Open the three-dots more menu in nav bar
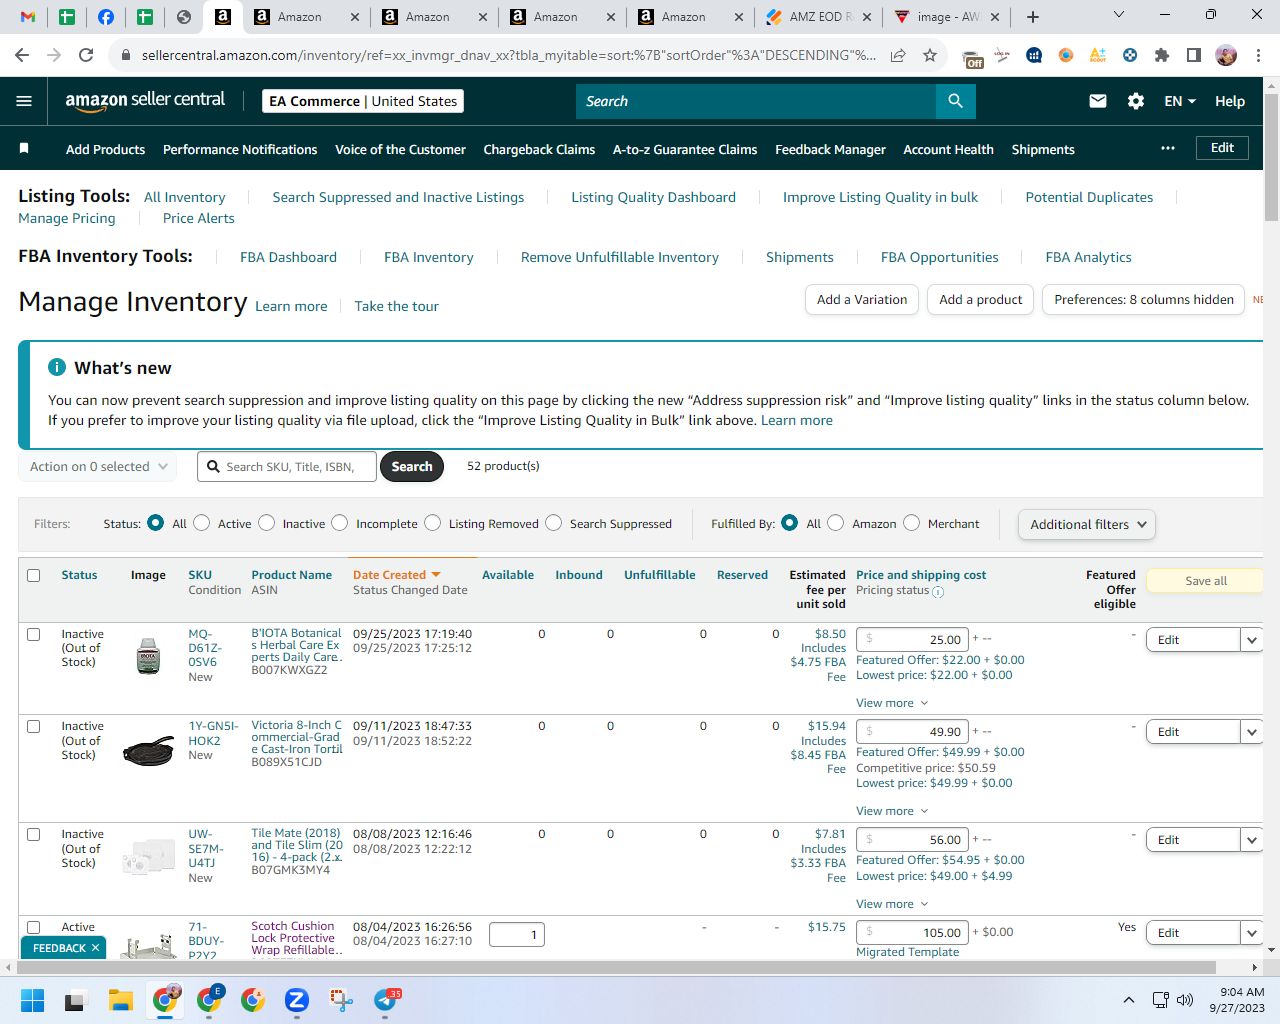Image resolution: width=1280 pixels, height=1024 pixels. 1168,148
